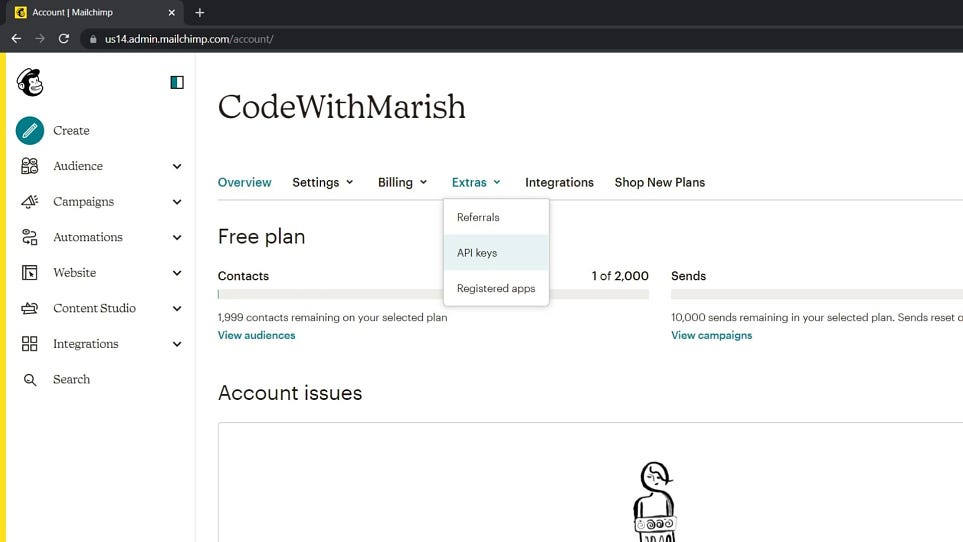Image resolution: width=963 pixels, height=542 pixels.
Task: Switch to the Overview tab
Action: (244, 182)
